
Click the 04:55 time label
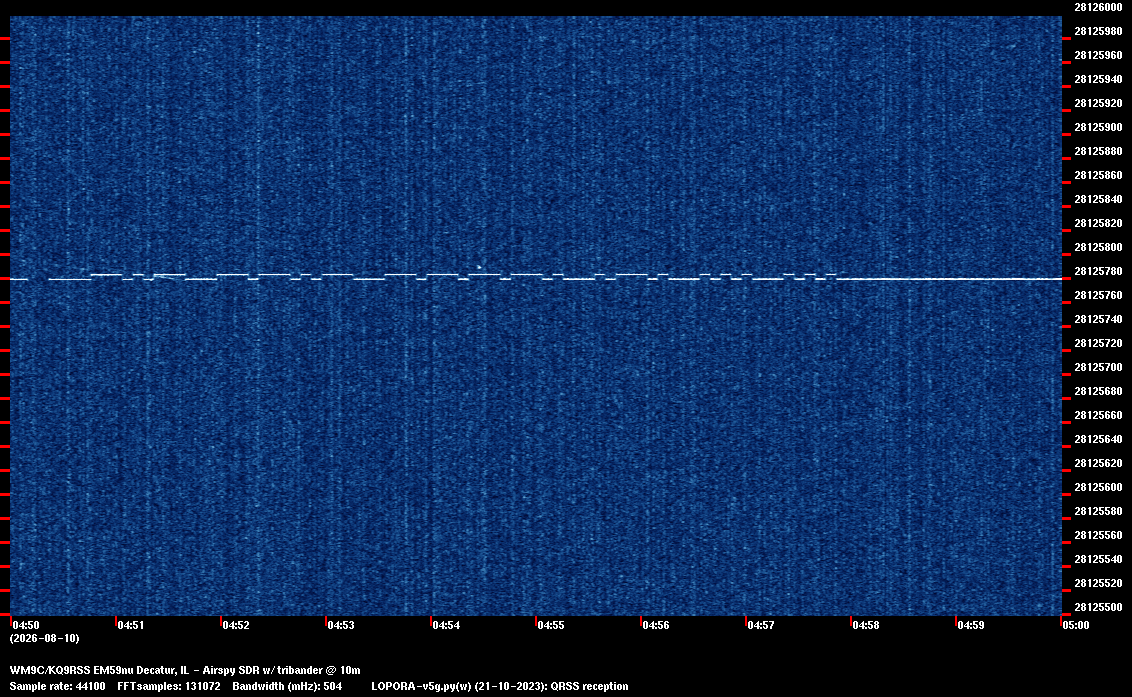(x=551, y=625)
